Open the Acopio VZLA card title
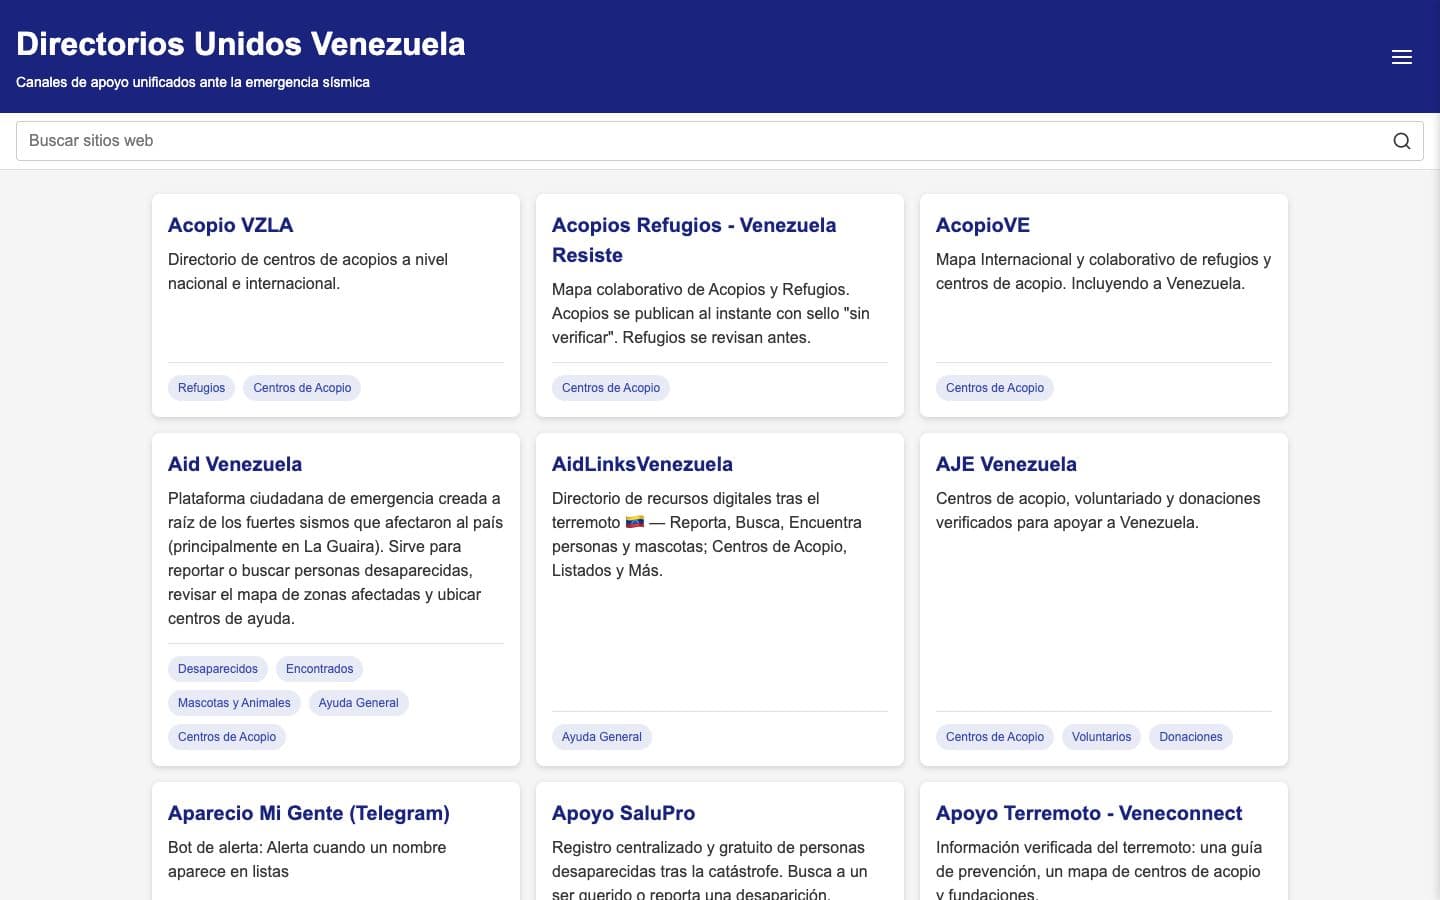Image resolution: width=1440 pixels, height=900 pixels. coord(231,225)
